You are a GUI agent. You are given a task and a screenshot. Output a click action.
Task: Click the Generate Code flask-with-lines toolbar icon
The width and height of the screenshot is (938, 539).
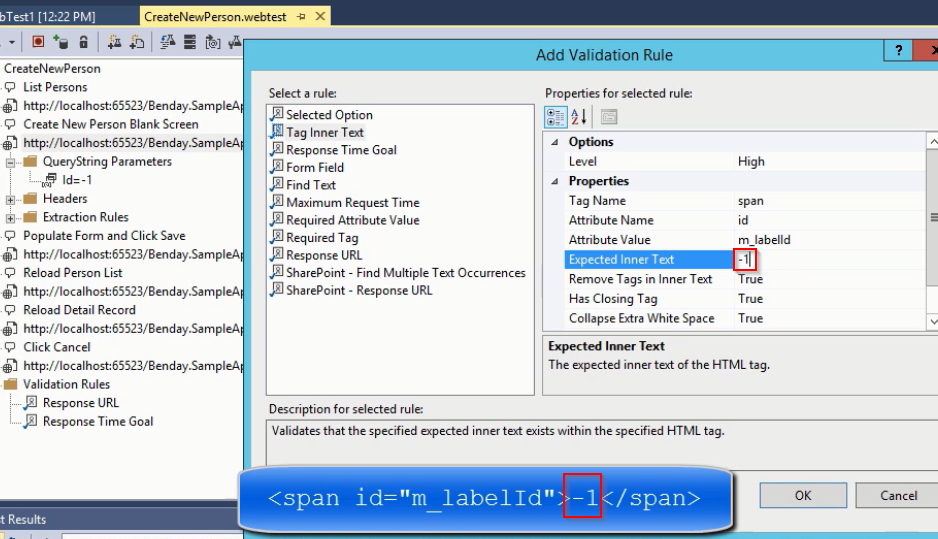pyautogui.click(x=168, y=42)
